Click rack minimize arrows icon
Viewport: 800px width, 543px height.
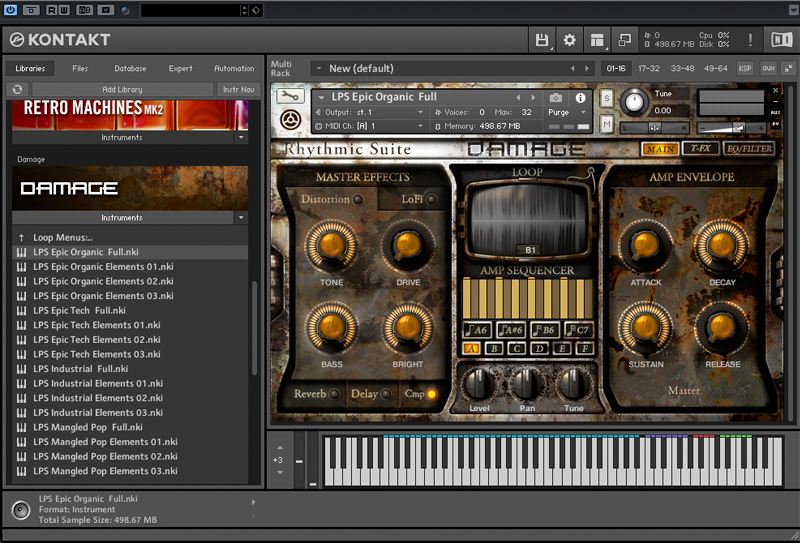[x=789, y=68]
